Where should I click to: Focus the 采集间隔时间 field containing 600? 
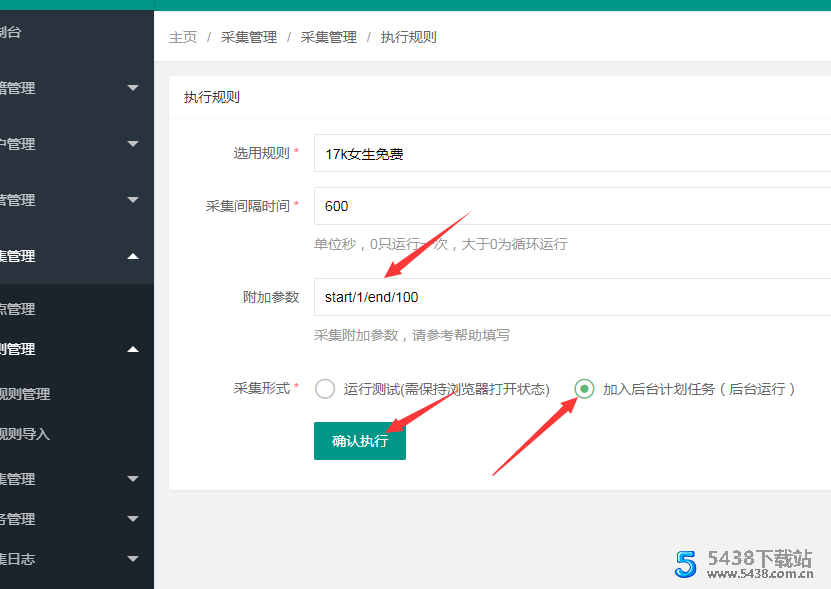(570, 206)
